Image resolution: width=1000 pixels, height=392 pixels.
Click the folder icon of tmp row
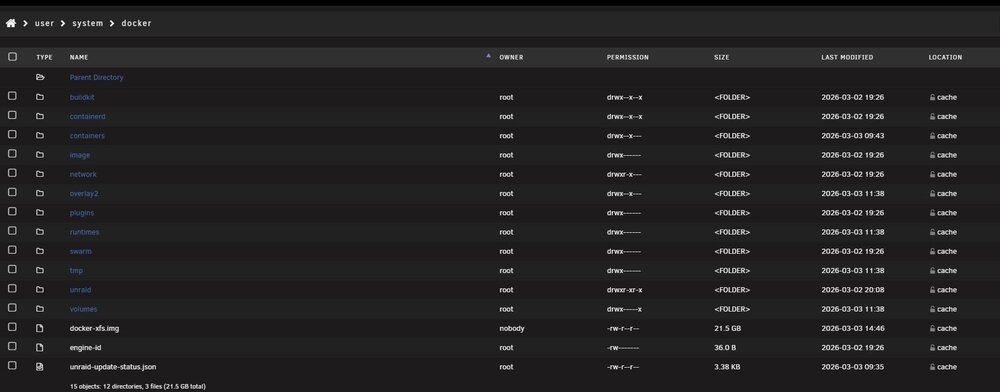tap(40, 270)
